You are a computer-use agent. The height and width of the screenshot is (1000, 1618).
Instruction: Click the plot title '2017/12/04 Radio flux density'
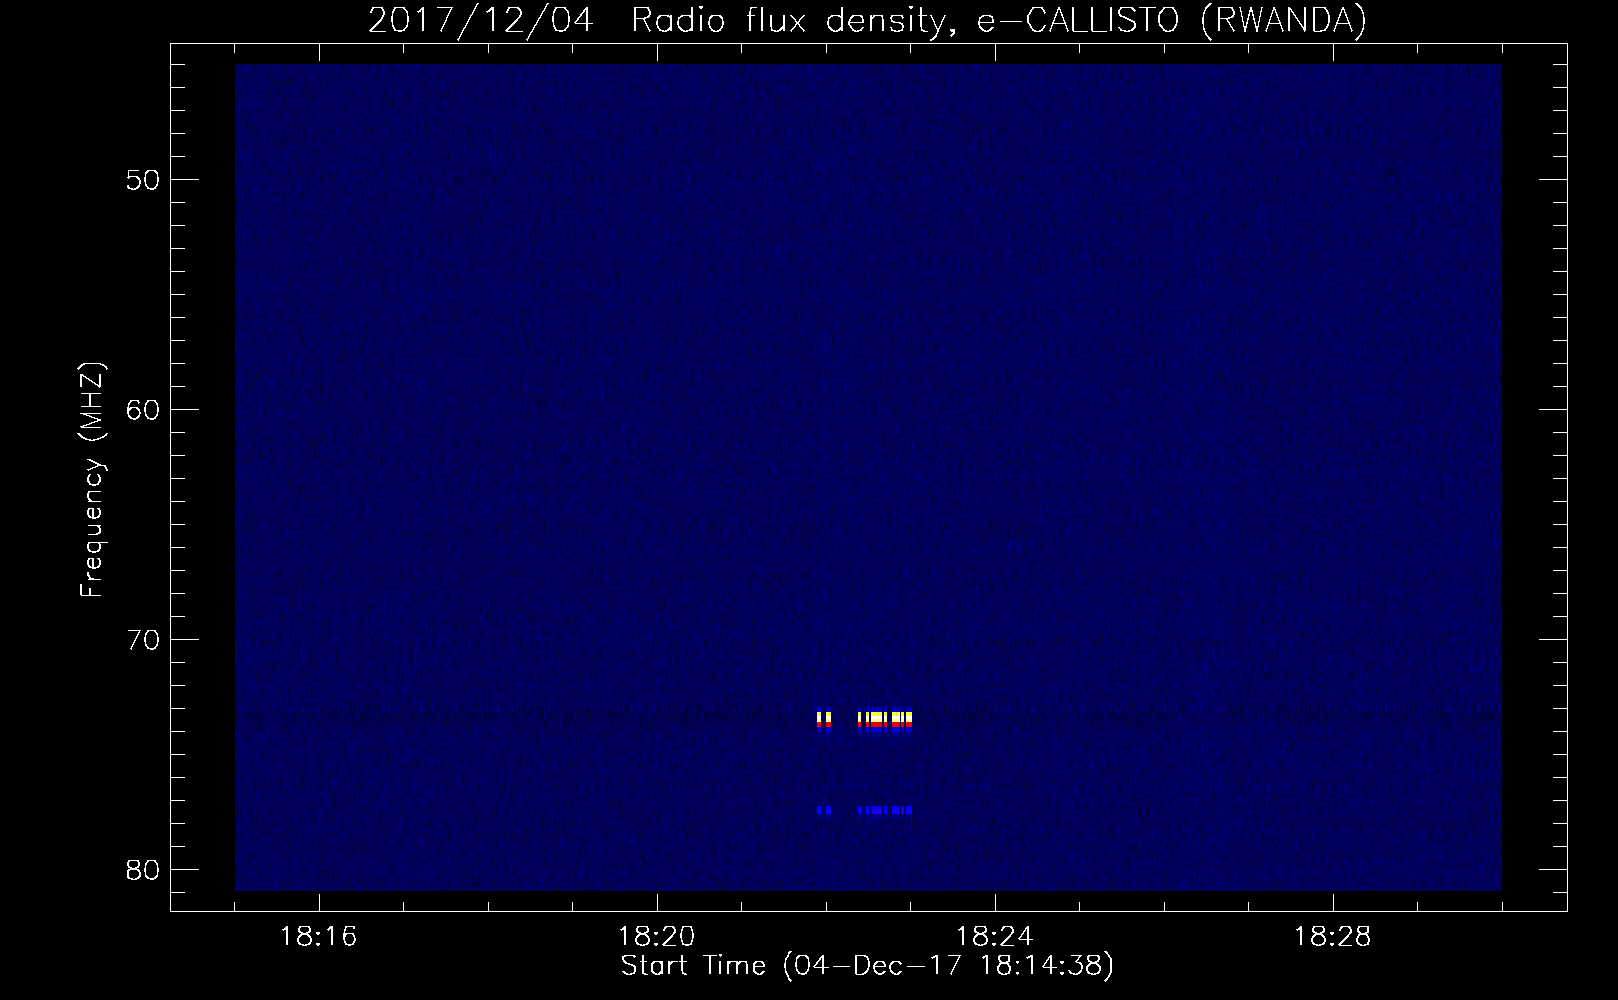[x=867, y=21]
